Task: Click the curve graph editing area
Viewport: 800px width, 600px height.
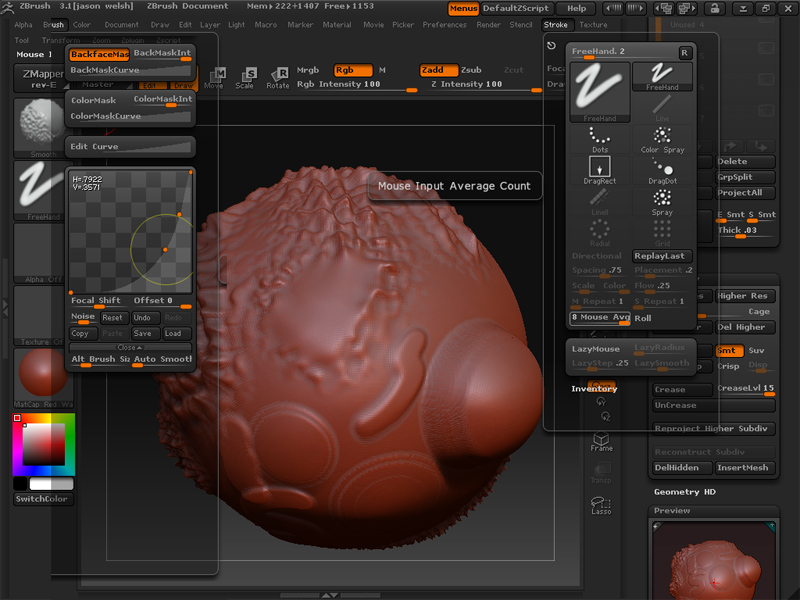Action: click(130, 232)
